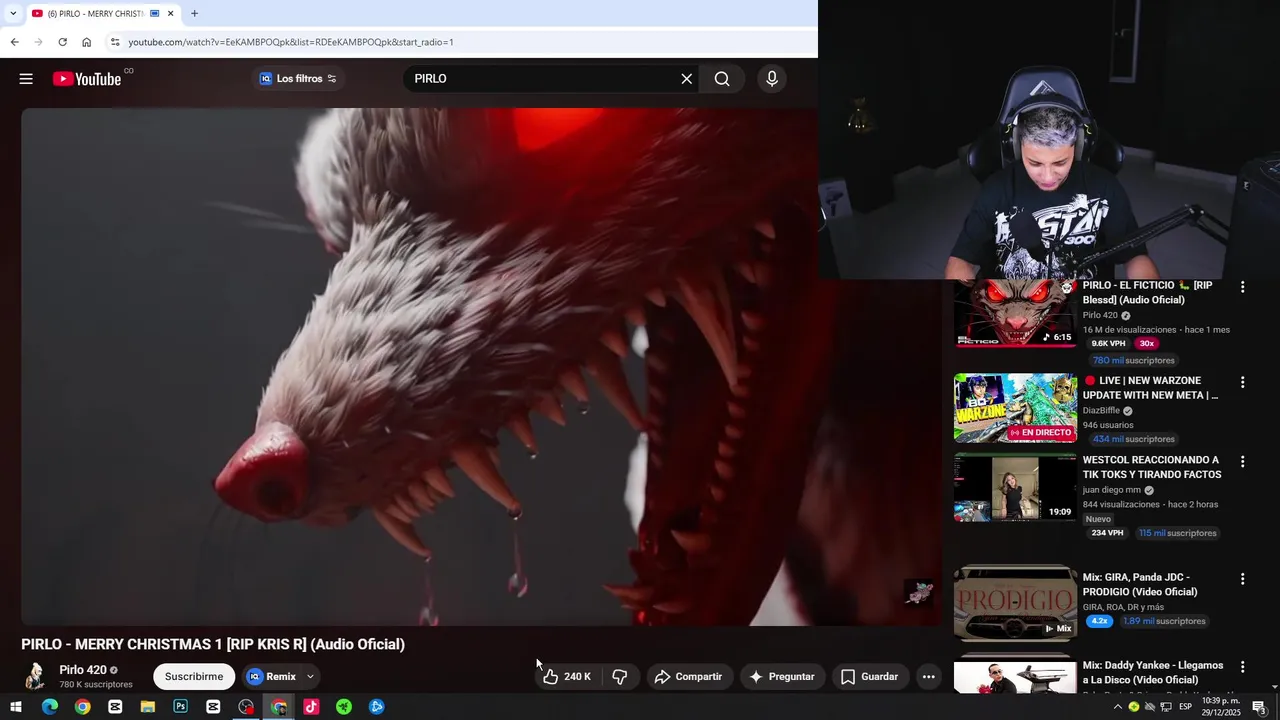This screenshot has height=720, width=1280.
Task: Open the Remix extension button
Action: pyautogui.click(x=272, y=677)
